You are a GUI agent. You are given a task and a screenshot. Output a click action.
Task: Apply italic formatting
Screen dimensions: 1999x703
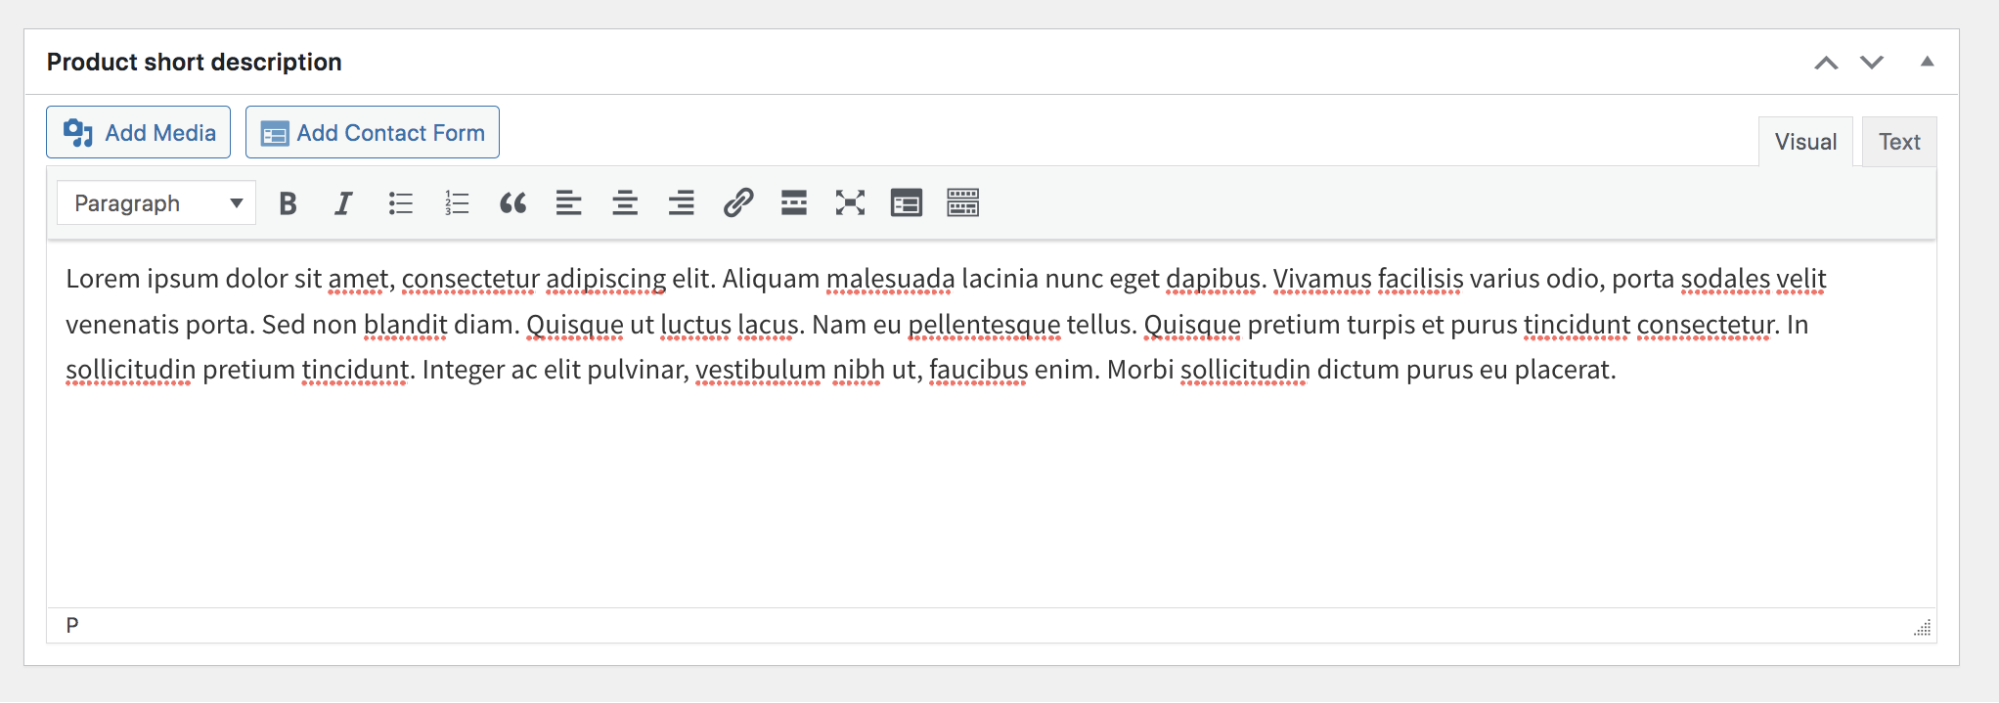pyautogui.click(x=343, y=204)
